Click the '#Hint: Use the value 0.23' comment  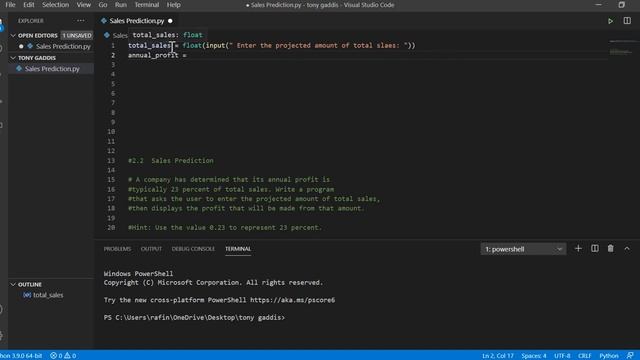point(225,227)
